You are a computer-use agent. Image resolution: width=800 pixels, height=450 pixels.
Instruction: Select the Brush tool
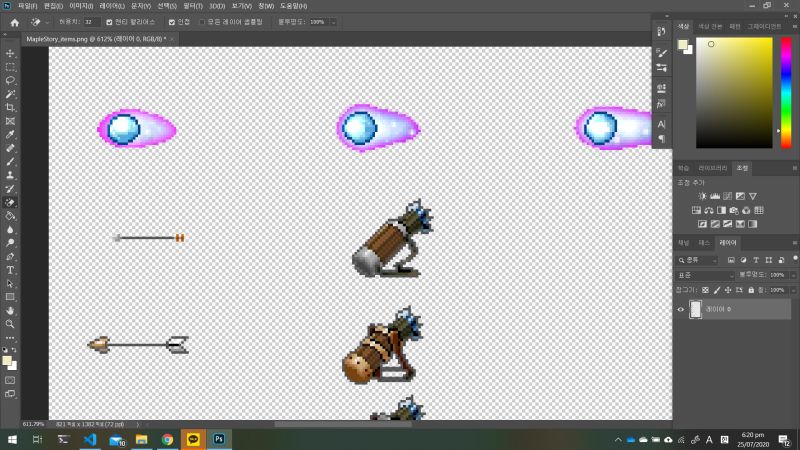point(10,162)
